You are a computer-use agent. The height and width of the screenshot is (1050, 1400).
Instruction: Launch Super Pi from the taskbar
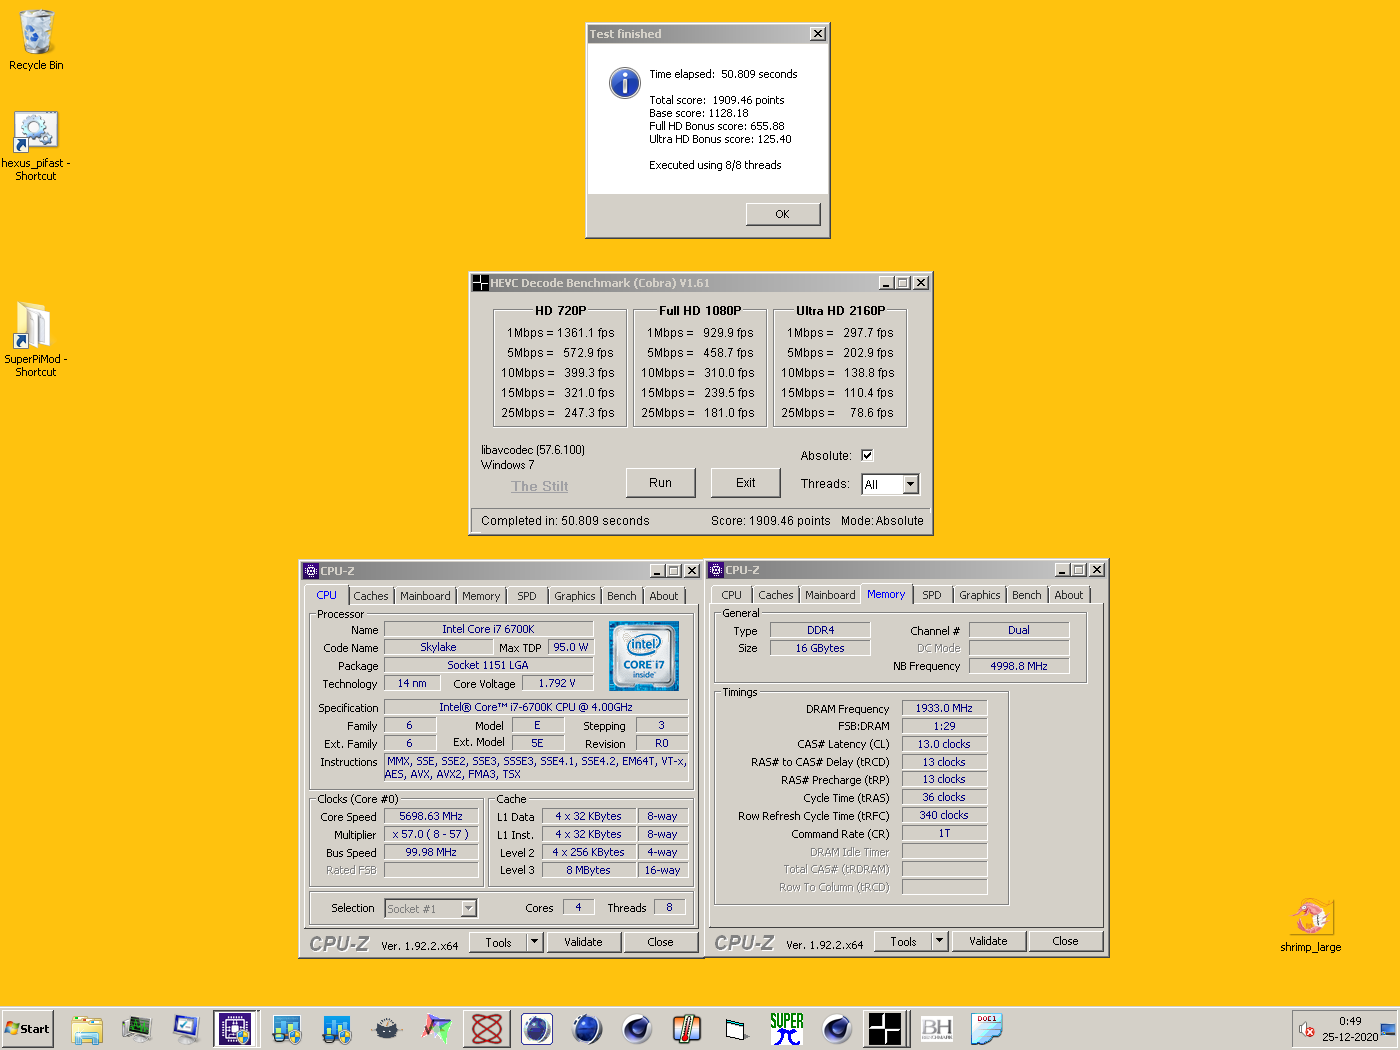point(787,1029)
